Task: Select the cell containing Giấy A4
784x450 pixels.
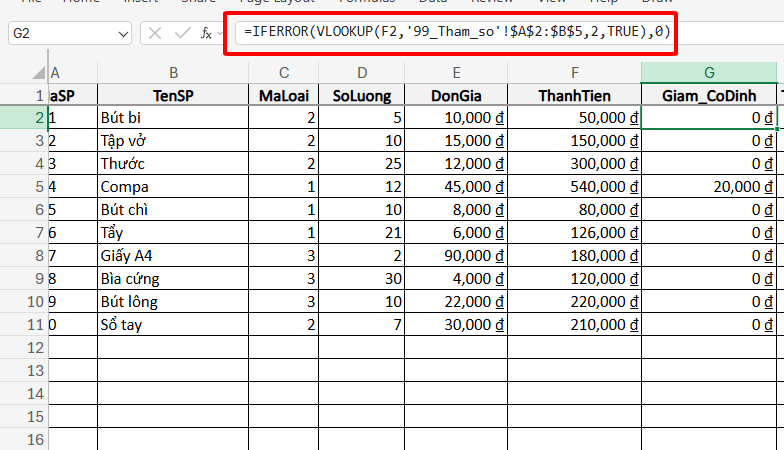Action: [x=173, y=256]
